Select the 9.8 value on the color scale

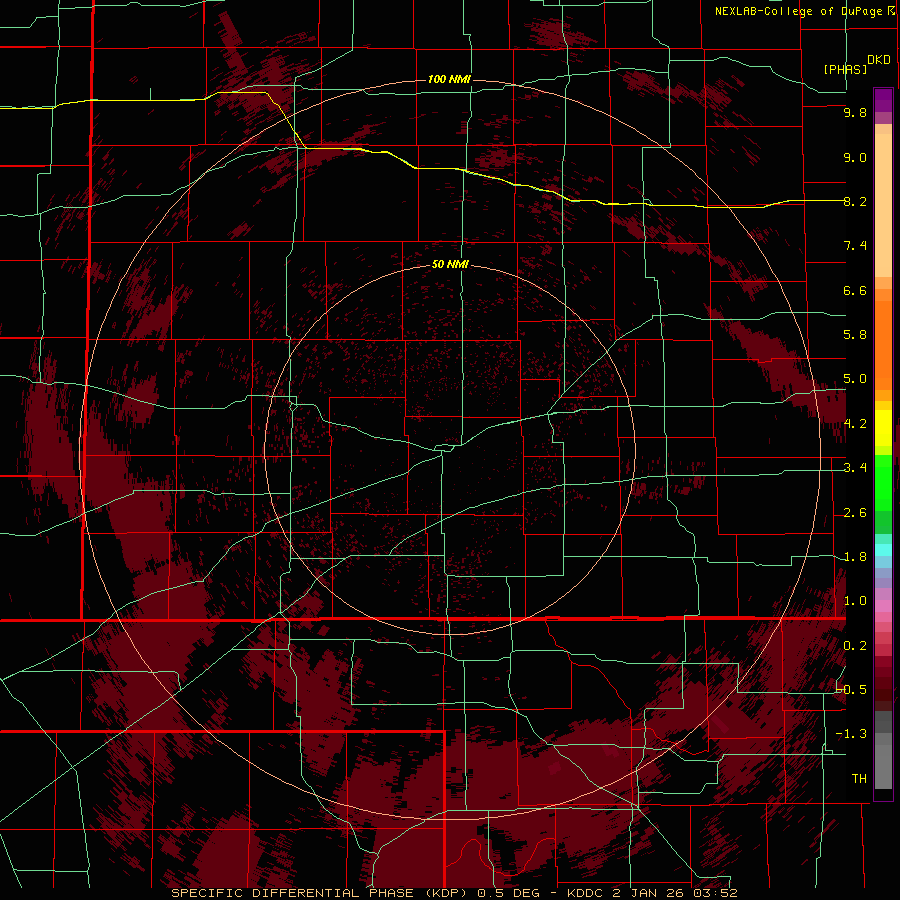coord(855,112)
